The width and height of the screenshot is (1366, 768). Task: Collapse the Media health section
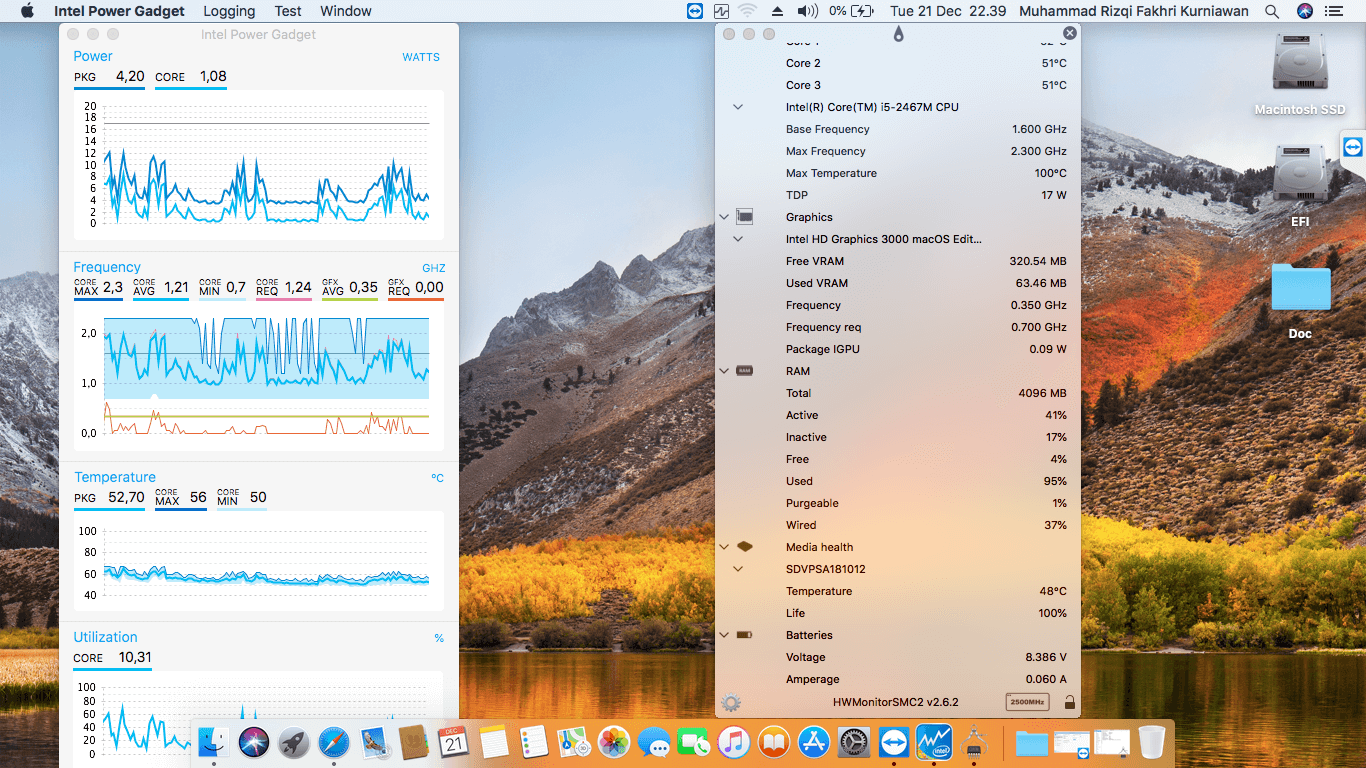pyautogui.click(x=724, y=547)
